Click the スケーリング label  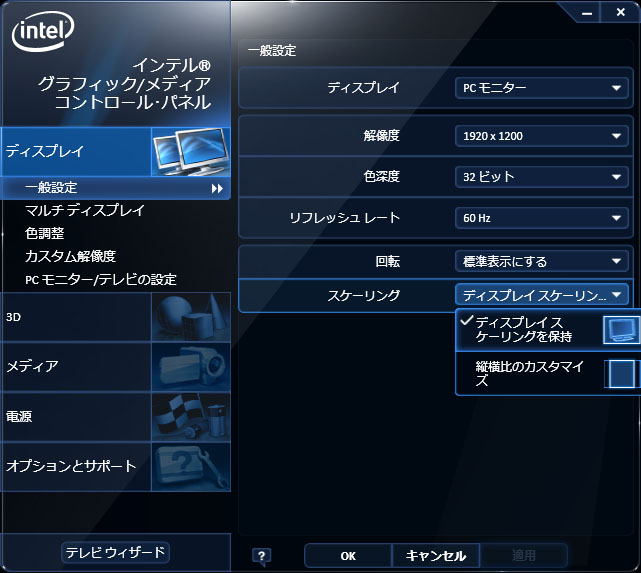coord(363,295)
